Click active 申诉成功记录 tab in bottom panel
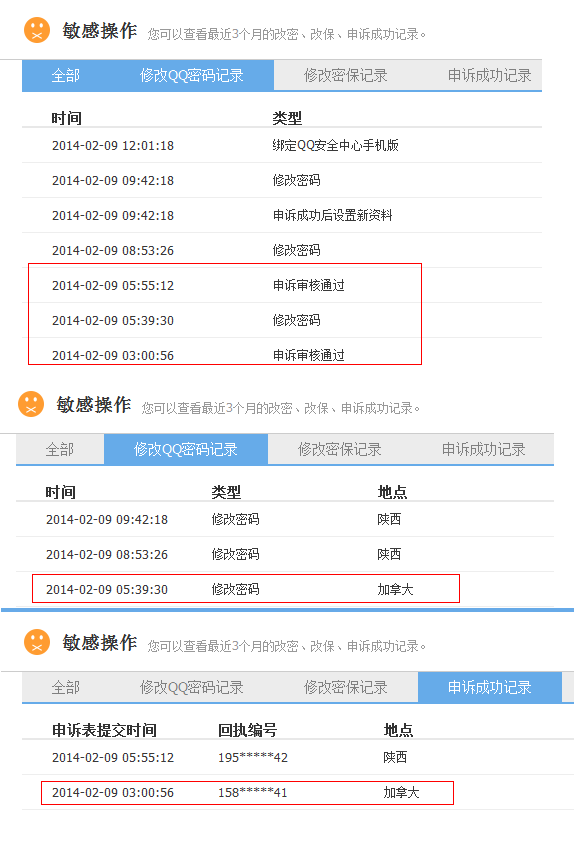Image resolution: width=574 pixels, height=841 pixels. pos(489,687)
